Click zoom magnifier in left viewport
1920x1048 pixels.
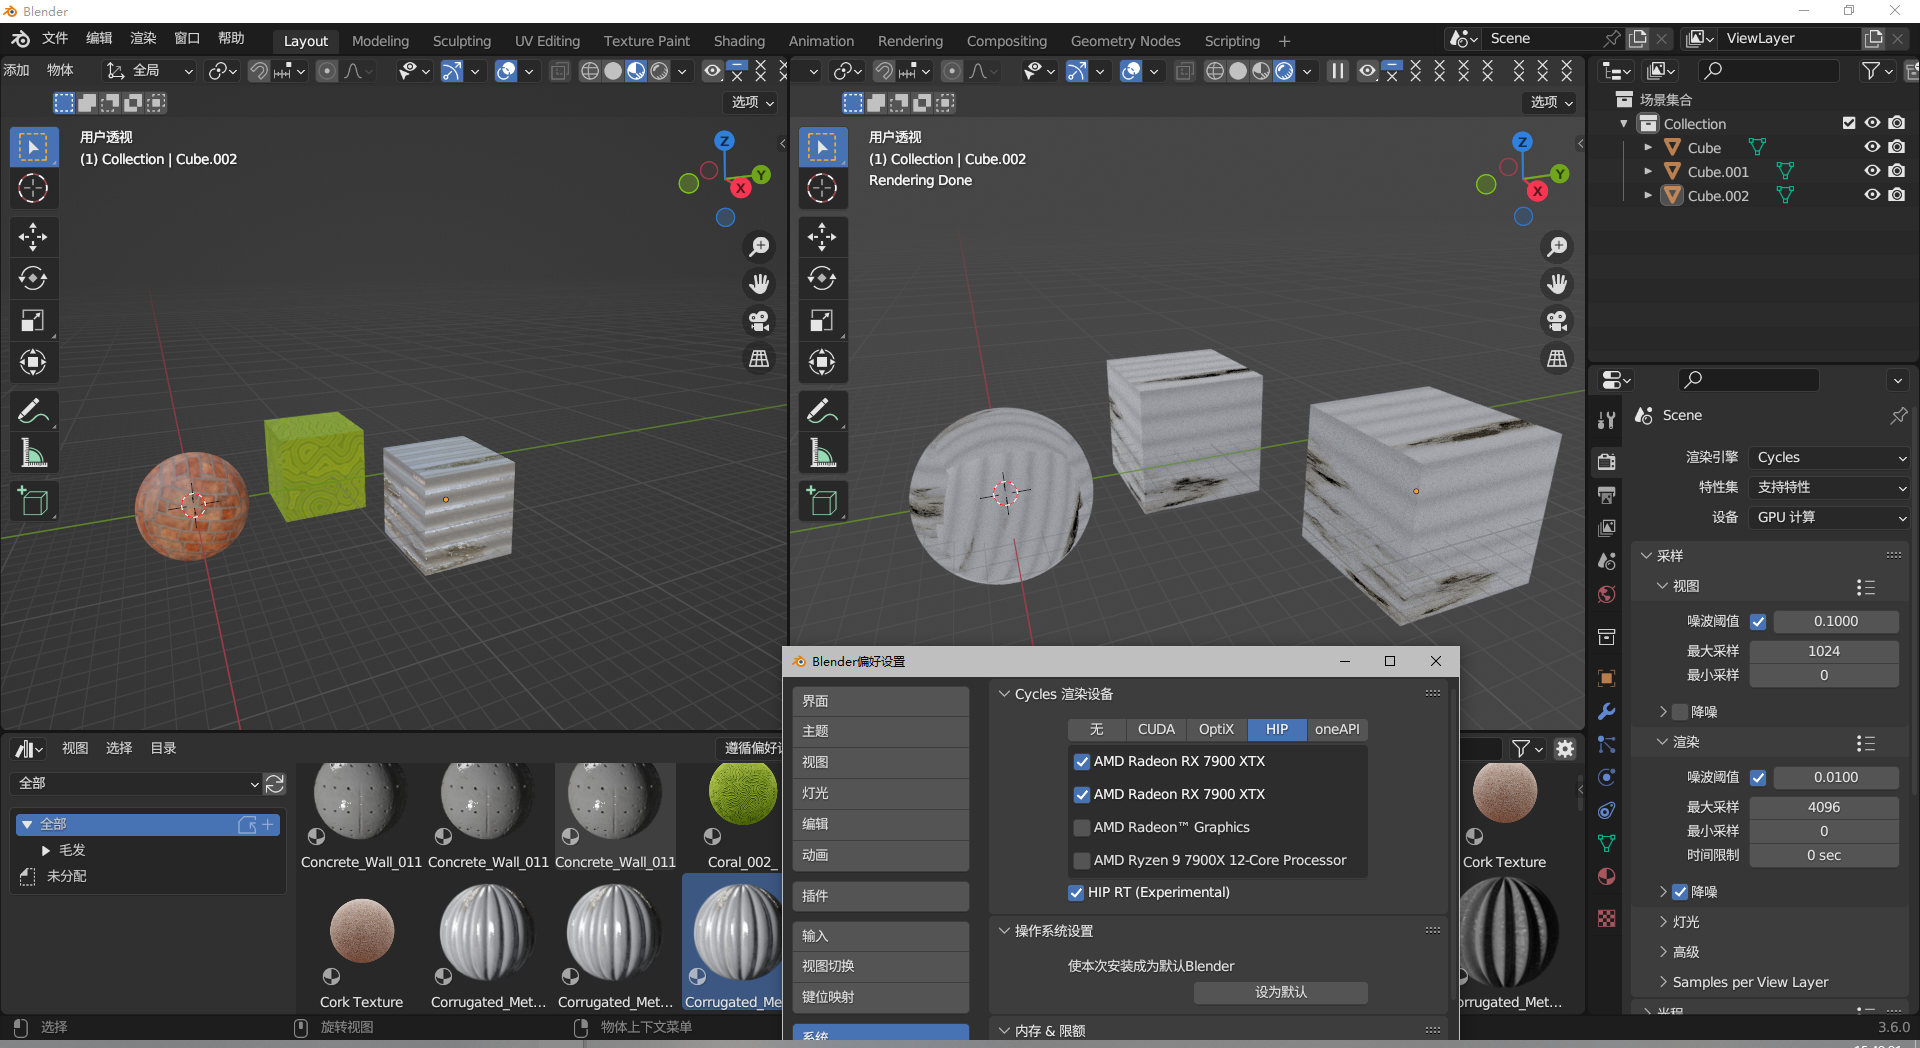coord(759,247)
